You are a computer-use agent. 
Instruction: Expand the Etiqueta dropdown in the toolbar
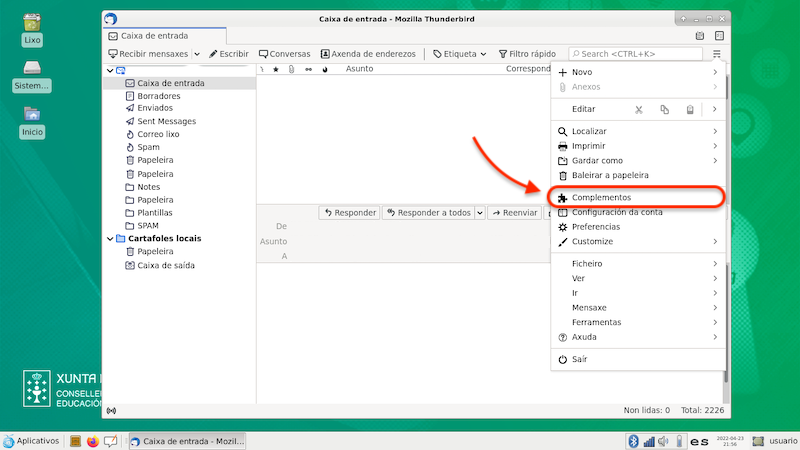pyautogui.click(x=483, y=54)
